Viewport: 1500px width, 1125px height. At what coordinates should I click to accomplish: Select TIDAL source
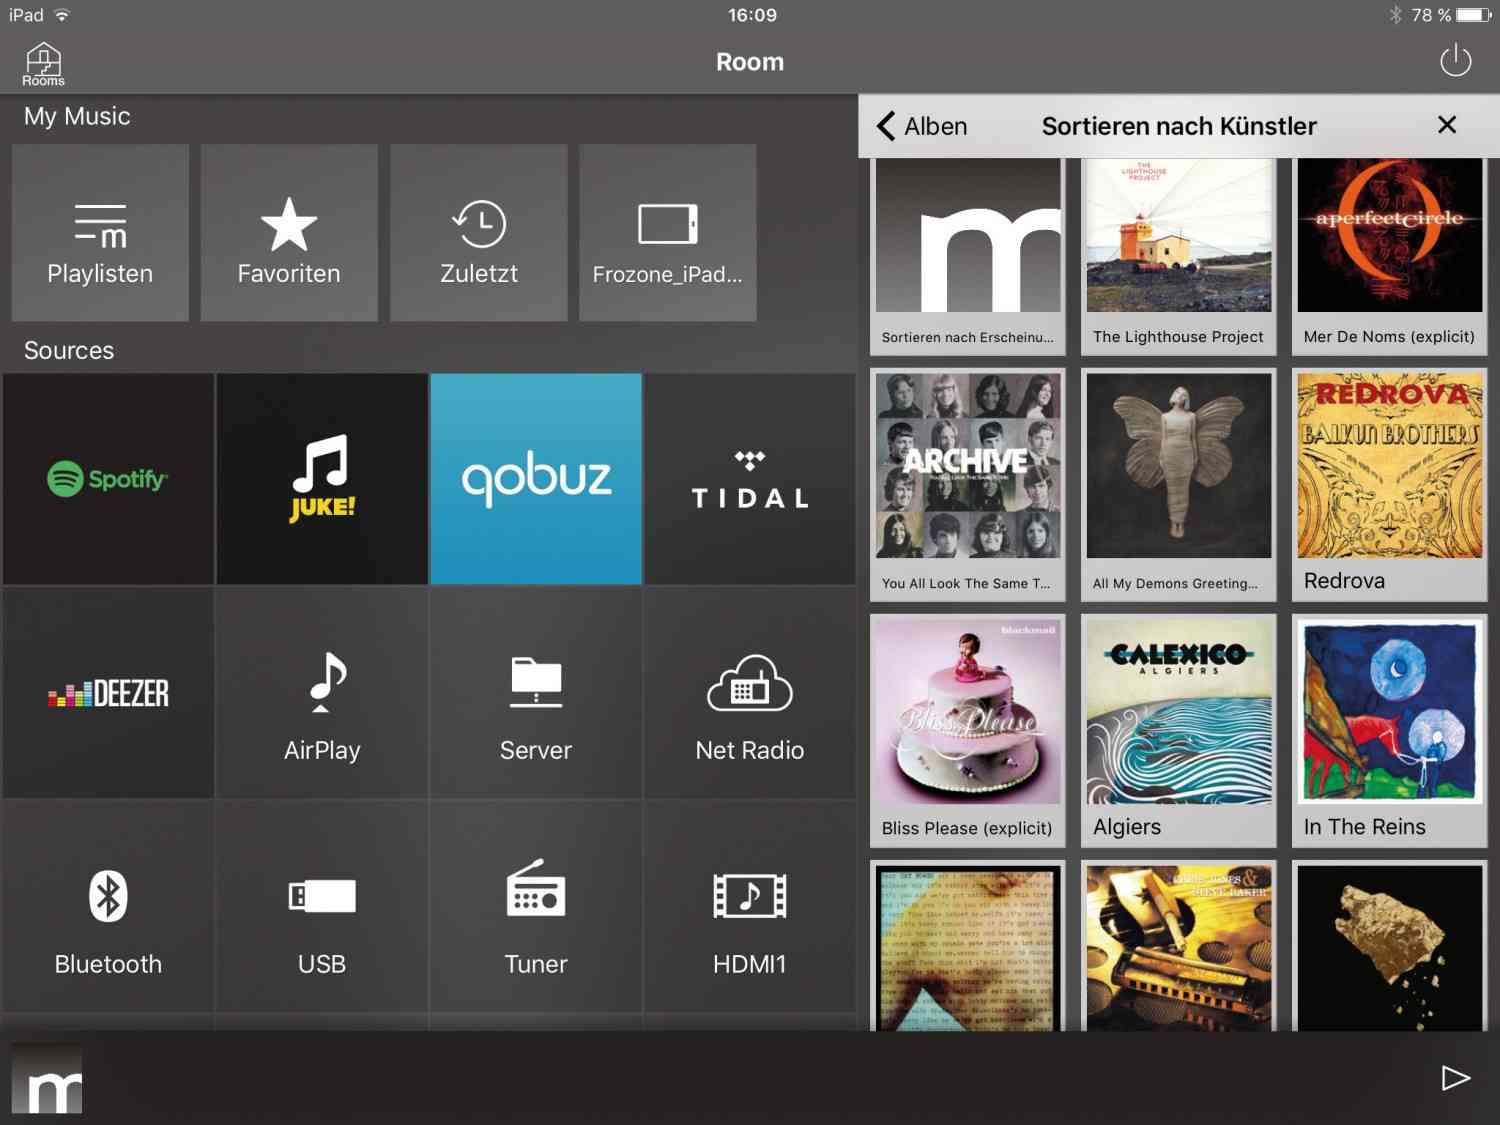[750, 478]
